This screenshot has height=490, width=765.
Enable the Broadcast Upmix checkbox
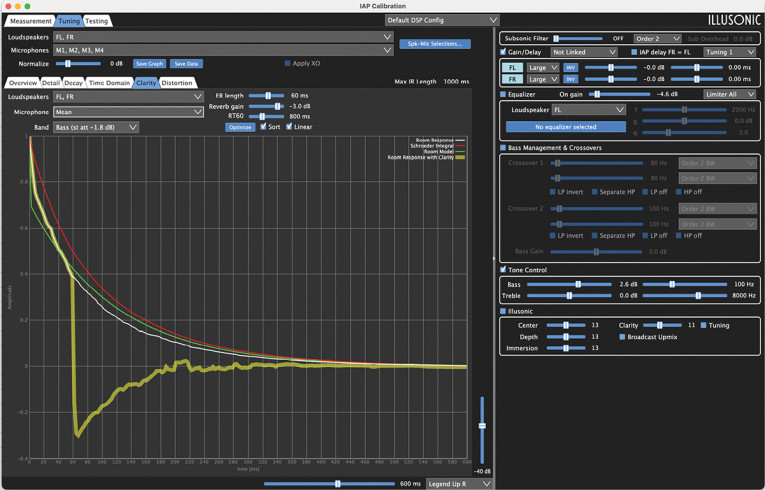click(x=623, y=337)
